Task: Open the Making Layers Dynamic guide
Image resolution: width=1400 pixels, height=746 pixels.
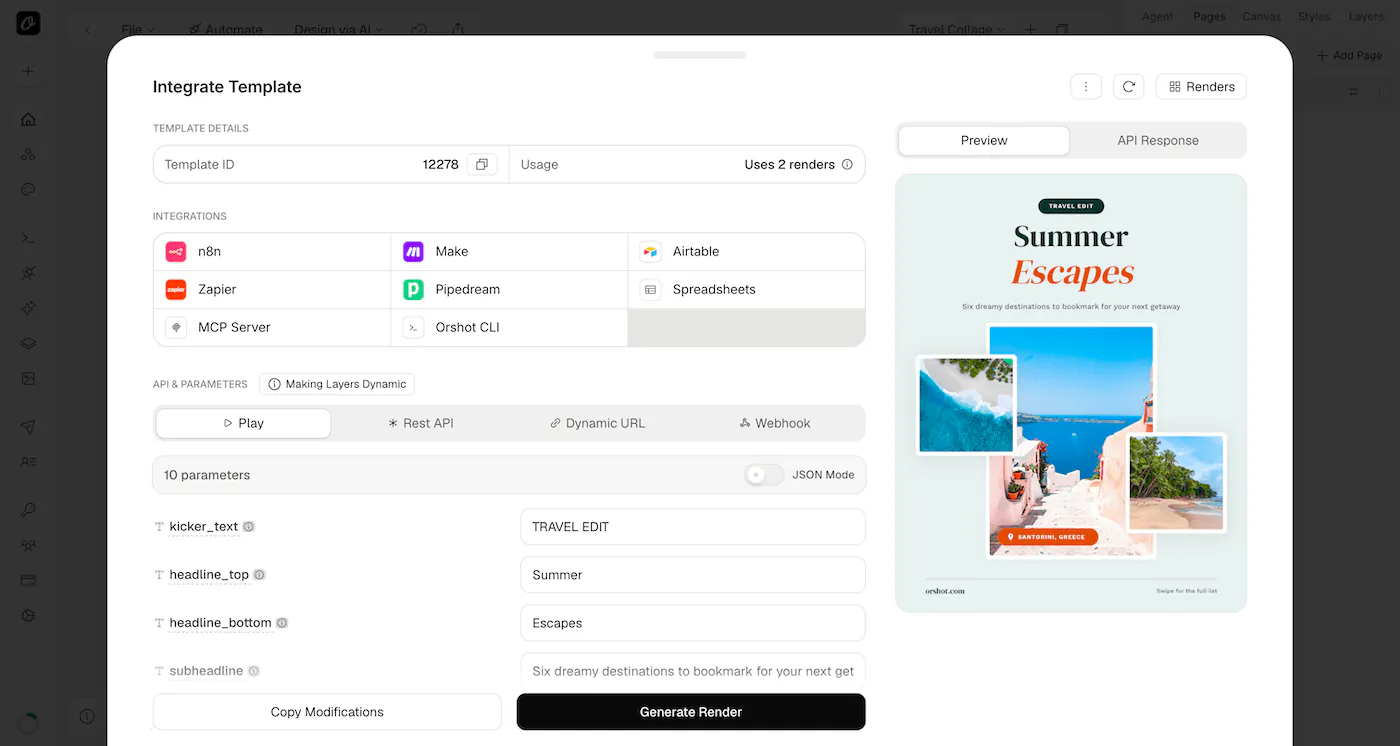Action: click(x=337, y=384)
